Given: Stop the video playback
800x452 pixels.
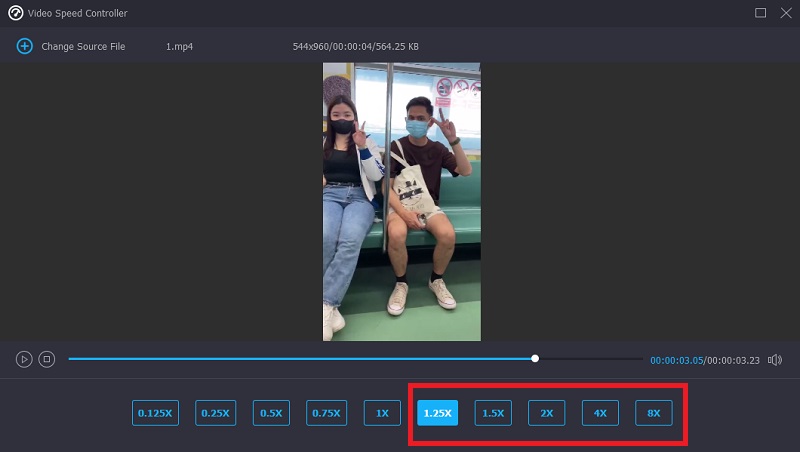Looking at the screenshot, I should (46, 360).
